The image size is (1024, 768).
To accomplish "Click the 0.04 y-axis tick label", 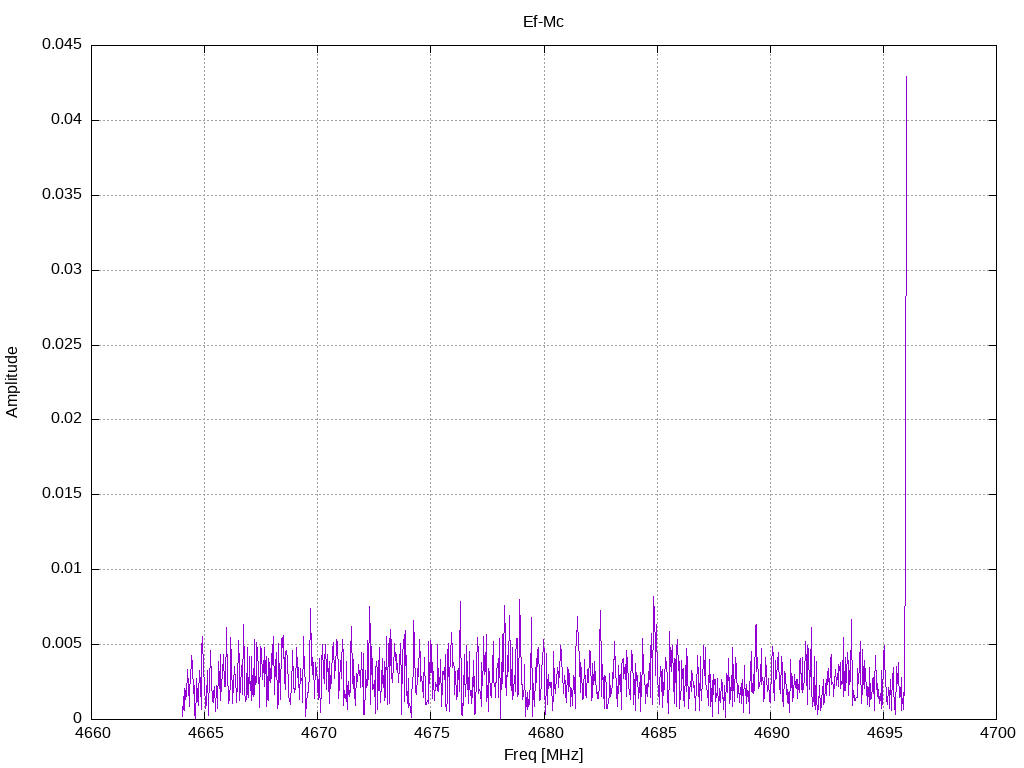I will [x=66, y=120].
